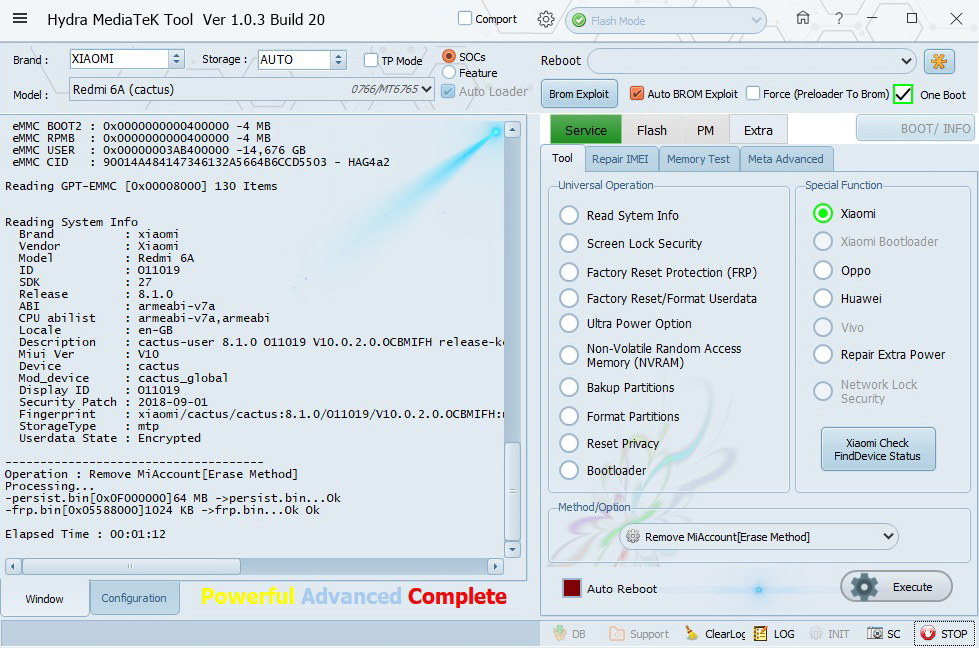This screenshot has width=979, height=648.
Task: Click the green Flash Mode check icon
Action: click(579, 21)
